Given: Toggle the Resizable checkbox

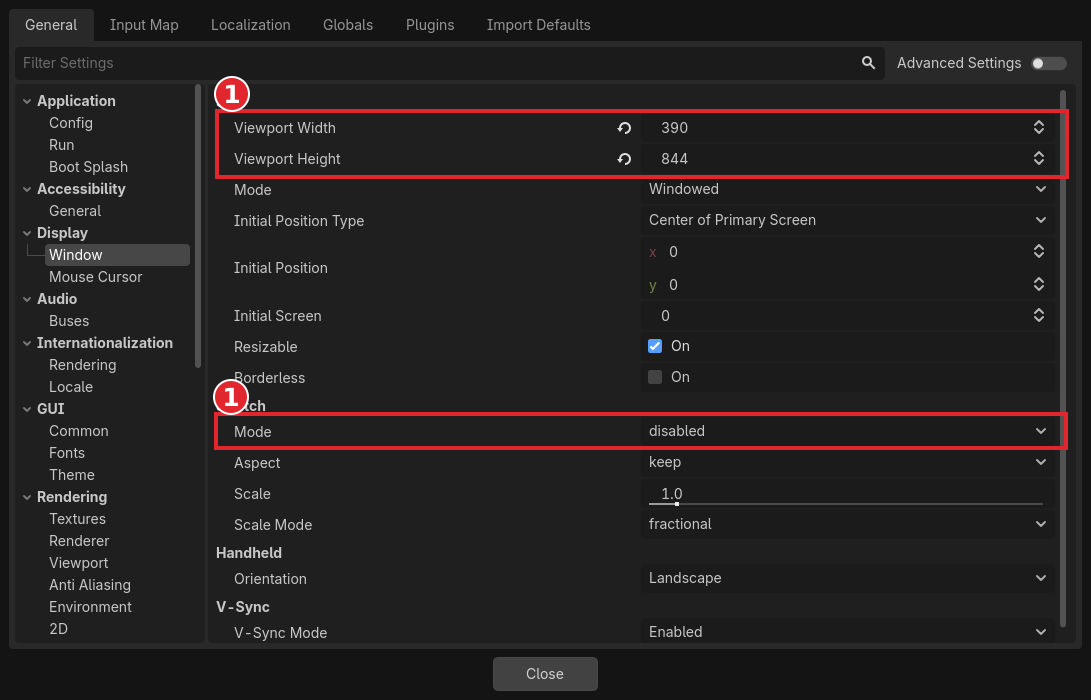Looking at the screenshot, I should point(655,346).
